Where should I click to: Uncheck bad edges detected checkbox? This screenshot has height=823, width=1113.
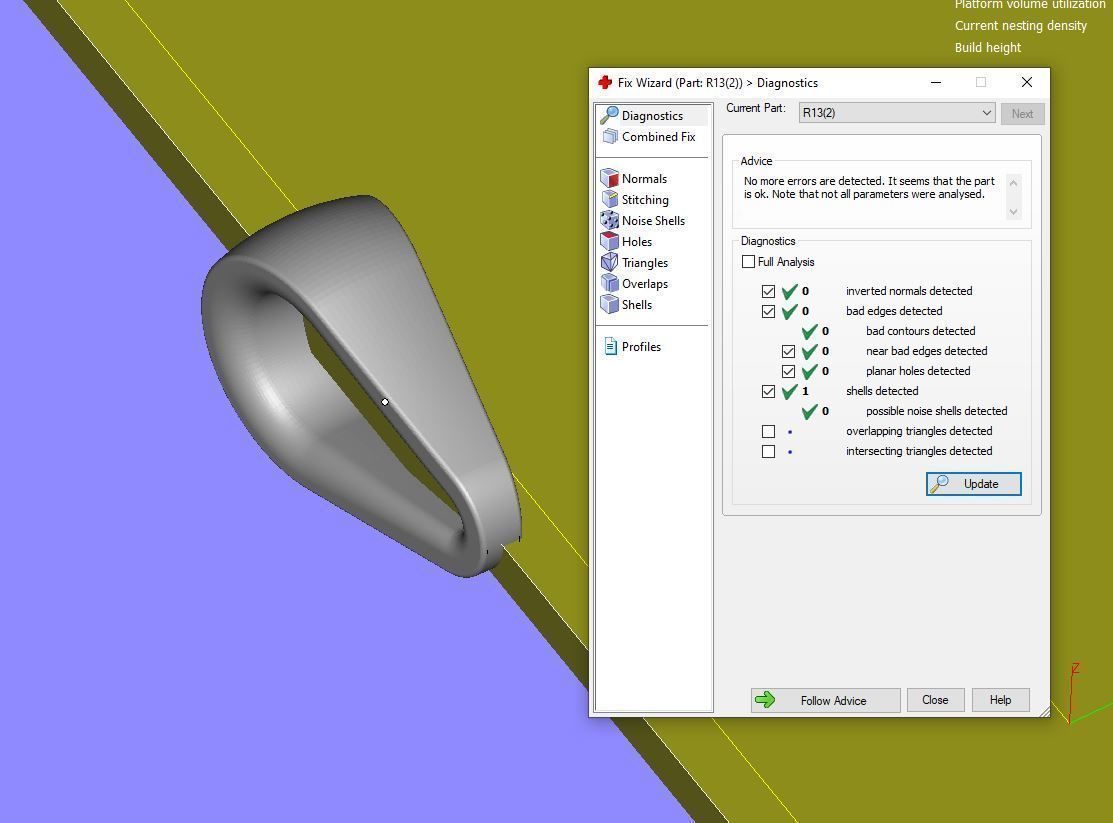pos(768,311)
